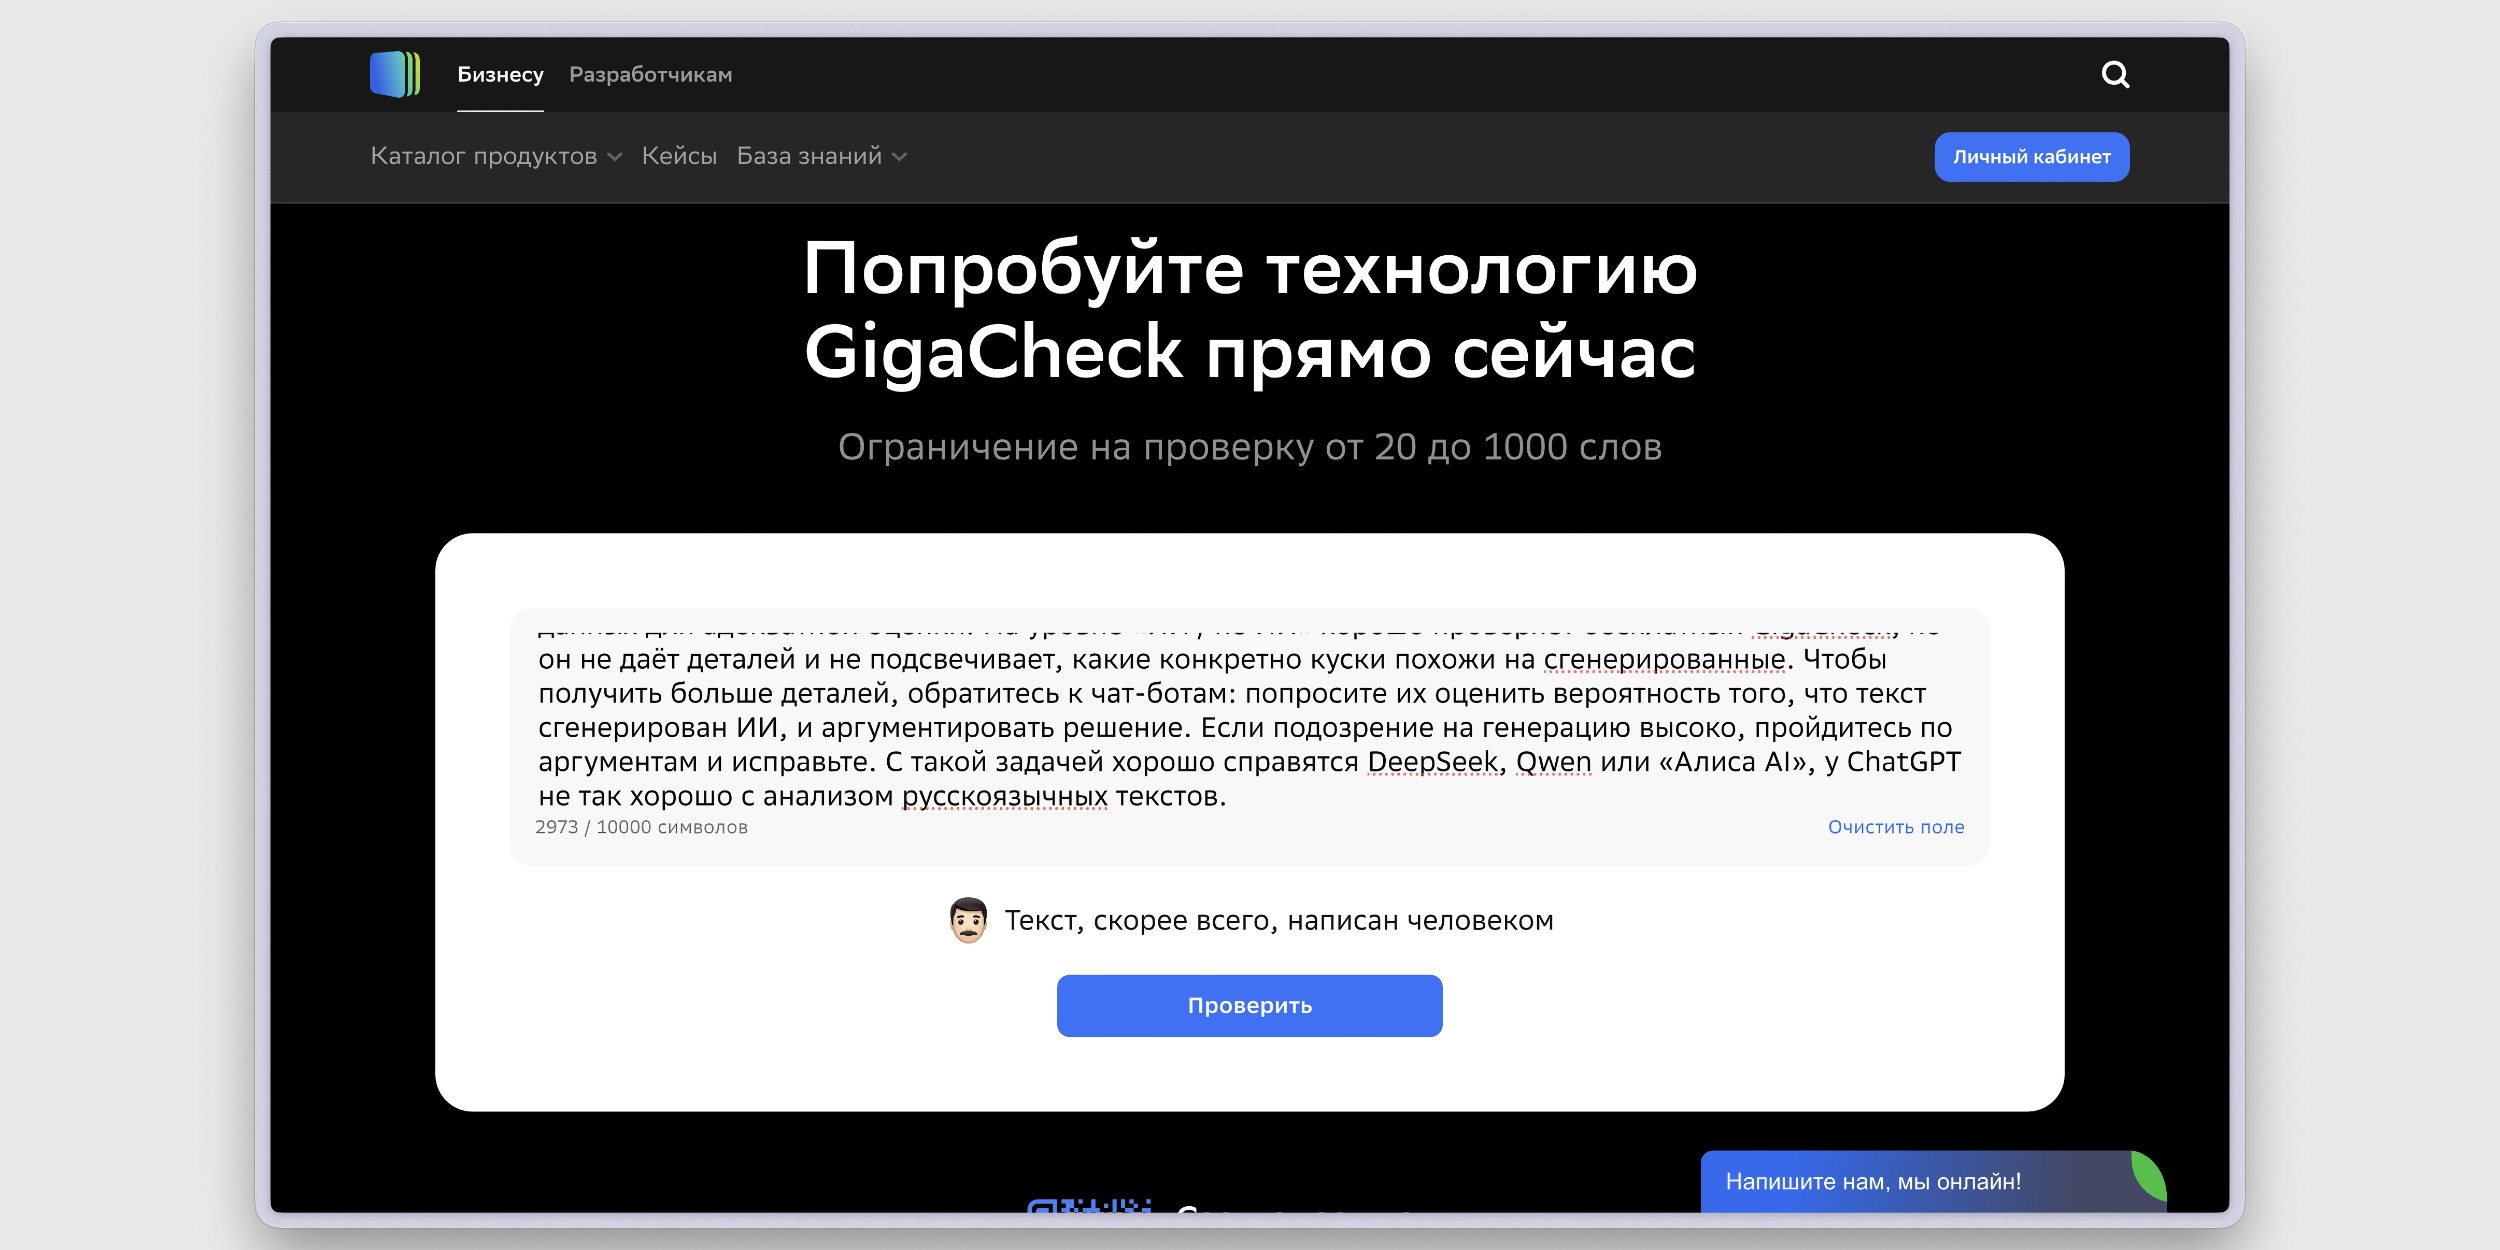
Task: Click the underlined word DeepSeek in the text
Action: pos(1435,761)
